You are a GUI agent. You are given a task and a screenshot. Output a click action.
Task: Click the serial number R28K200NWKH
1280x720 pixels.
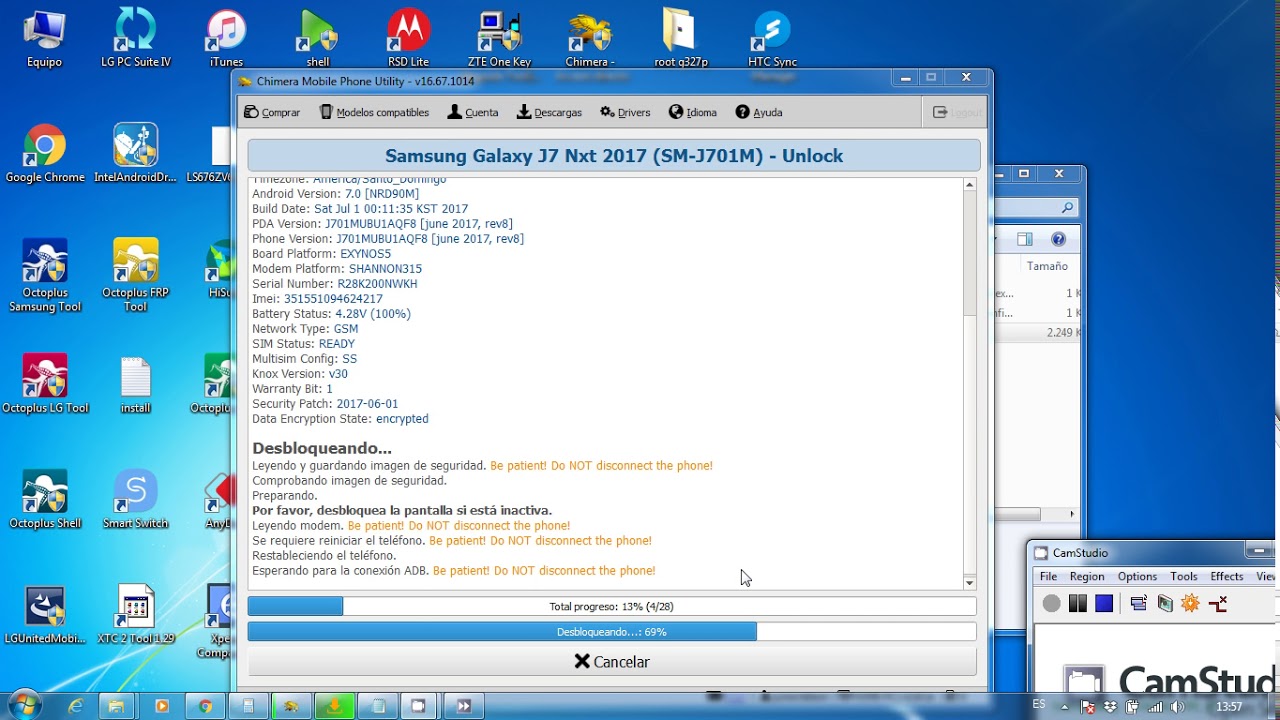click(377, 284)
